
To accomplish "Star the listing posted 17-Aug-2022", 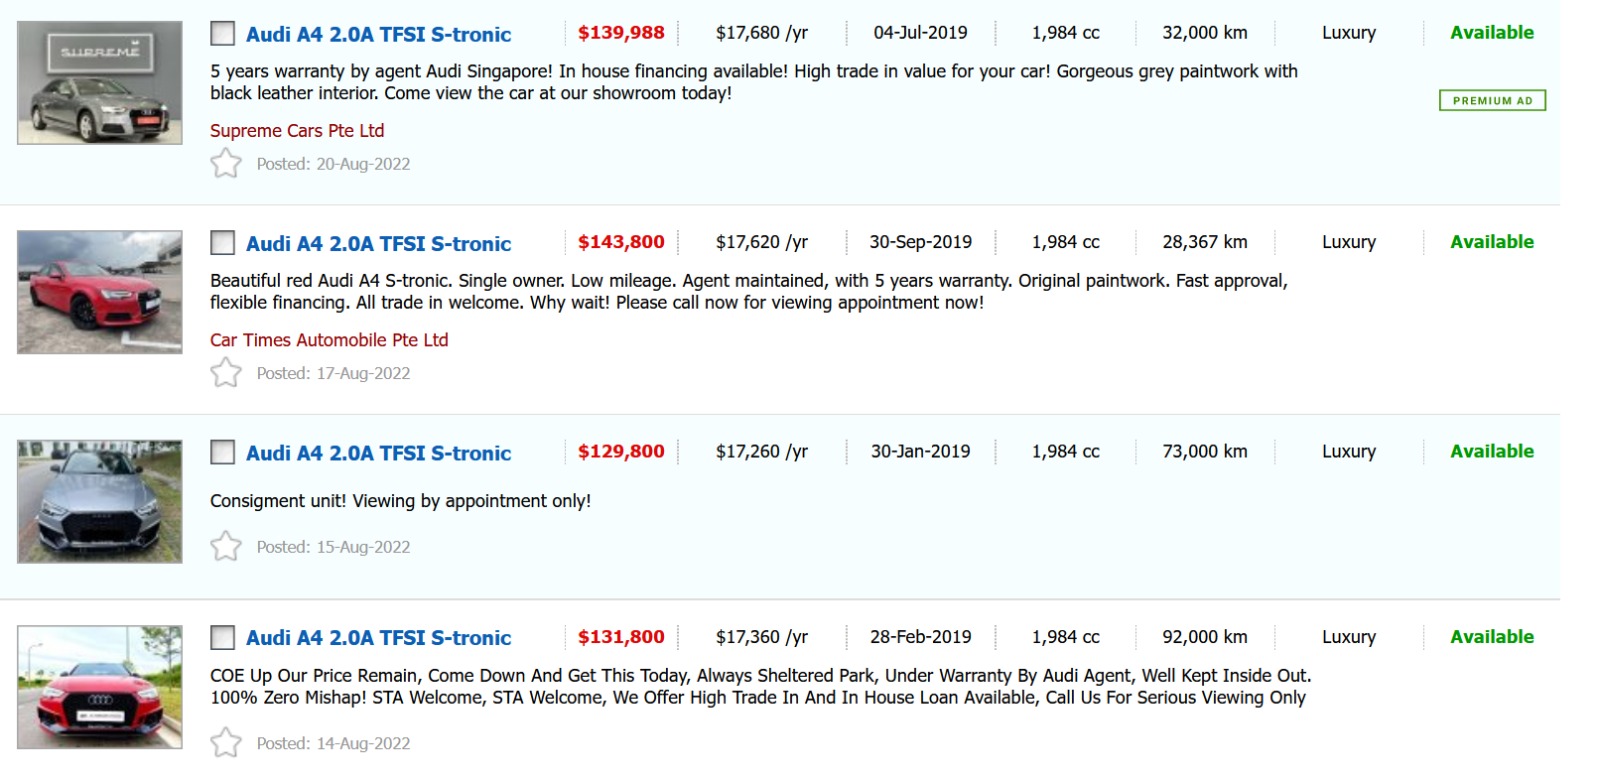I will (x=226, y=373).
